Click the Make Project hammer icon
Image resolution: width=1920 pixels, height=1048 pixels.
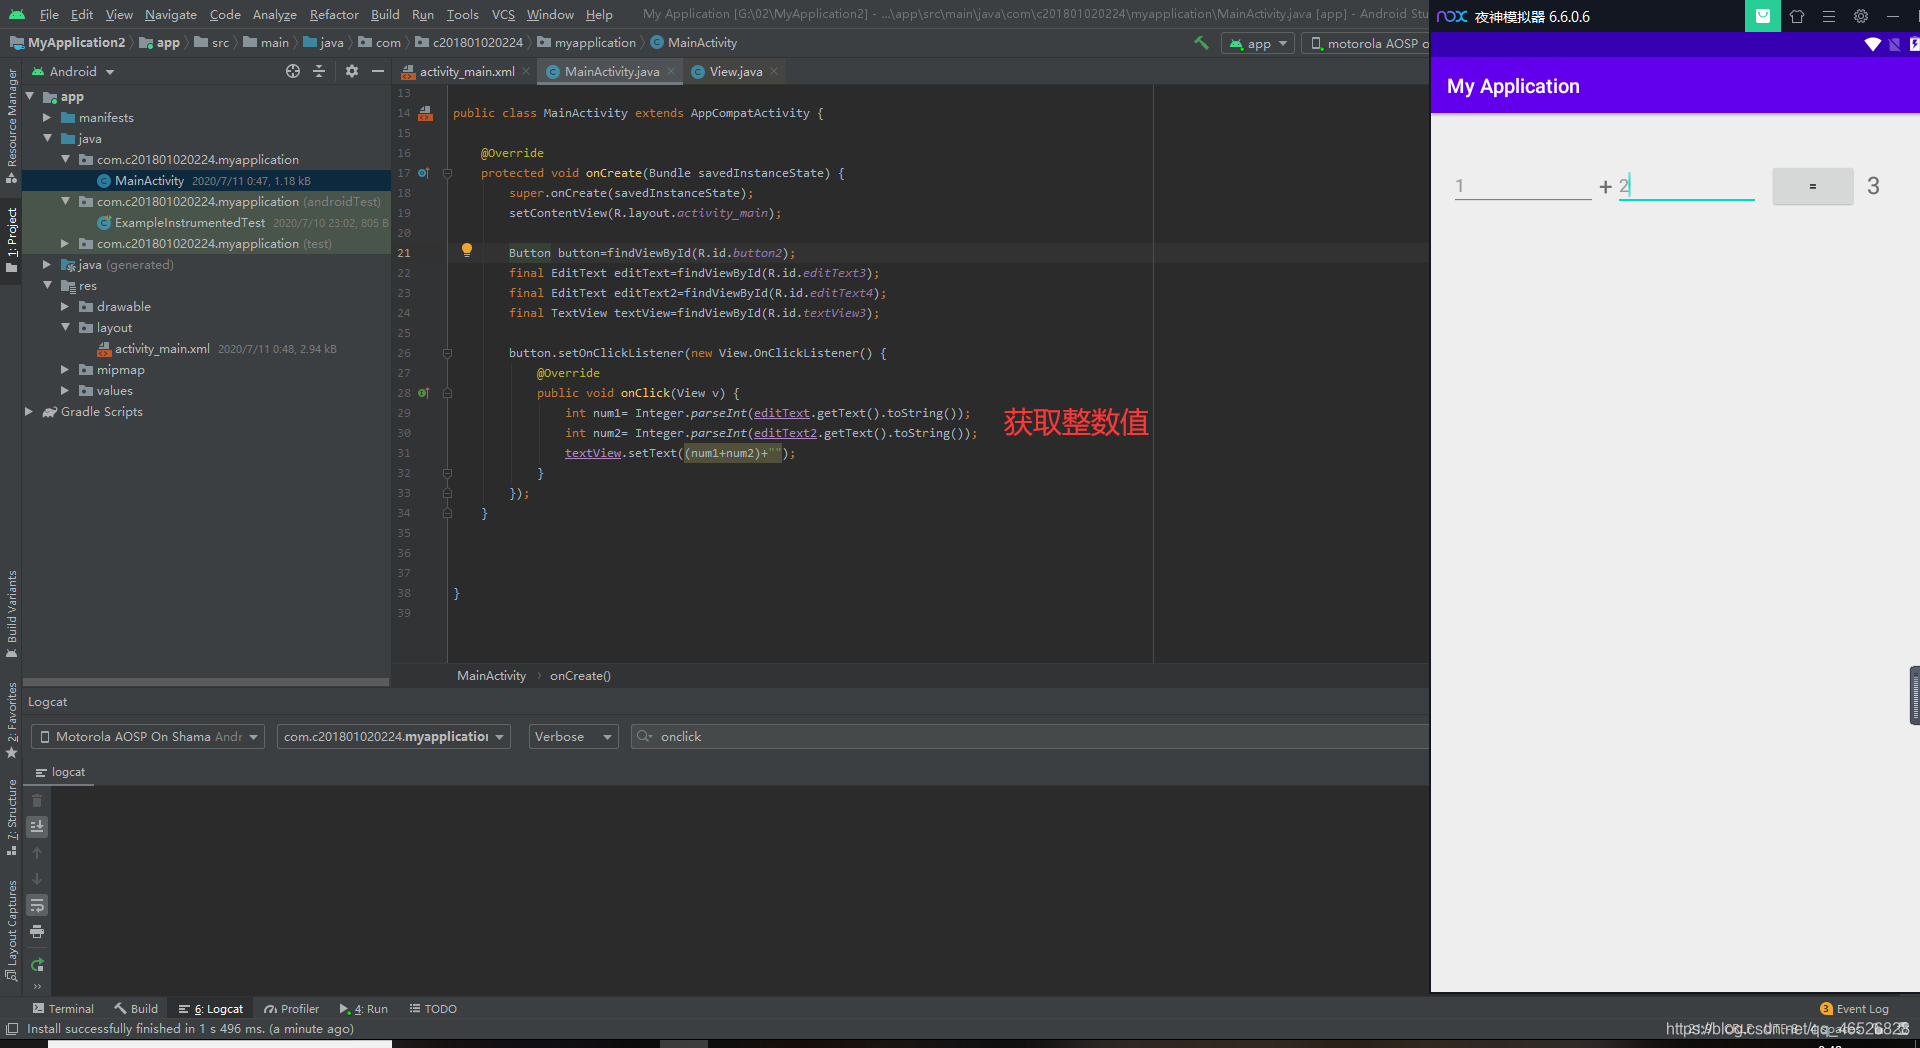click(x=1201, y=43)
